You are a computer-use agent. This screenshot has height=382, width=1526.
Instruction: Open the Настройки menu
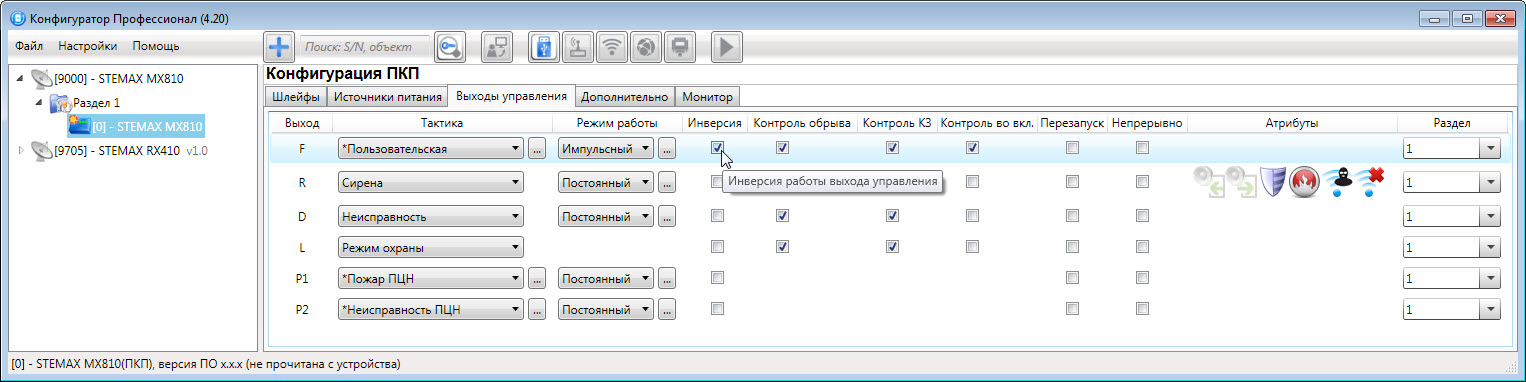coord(88,46)
